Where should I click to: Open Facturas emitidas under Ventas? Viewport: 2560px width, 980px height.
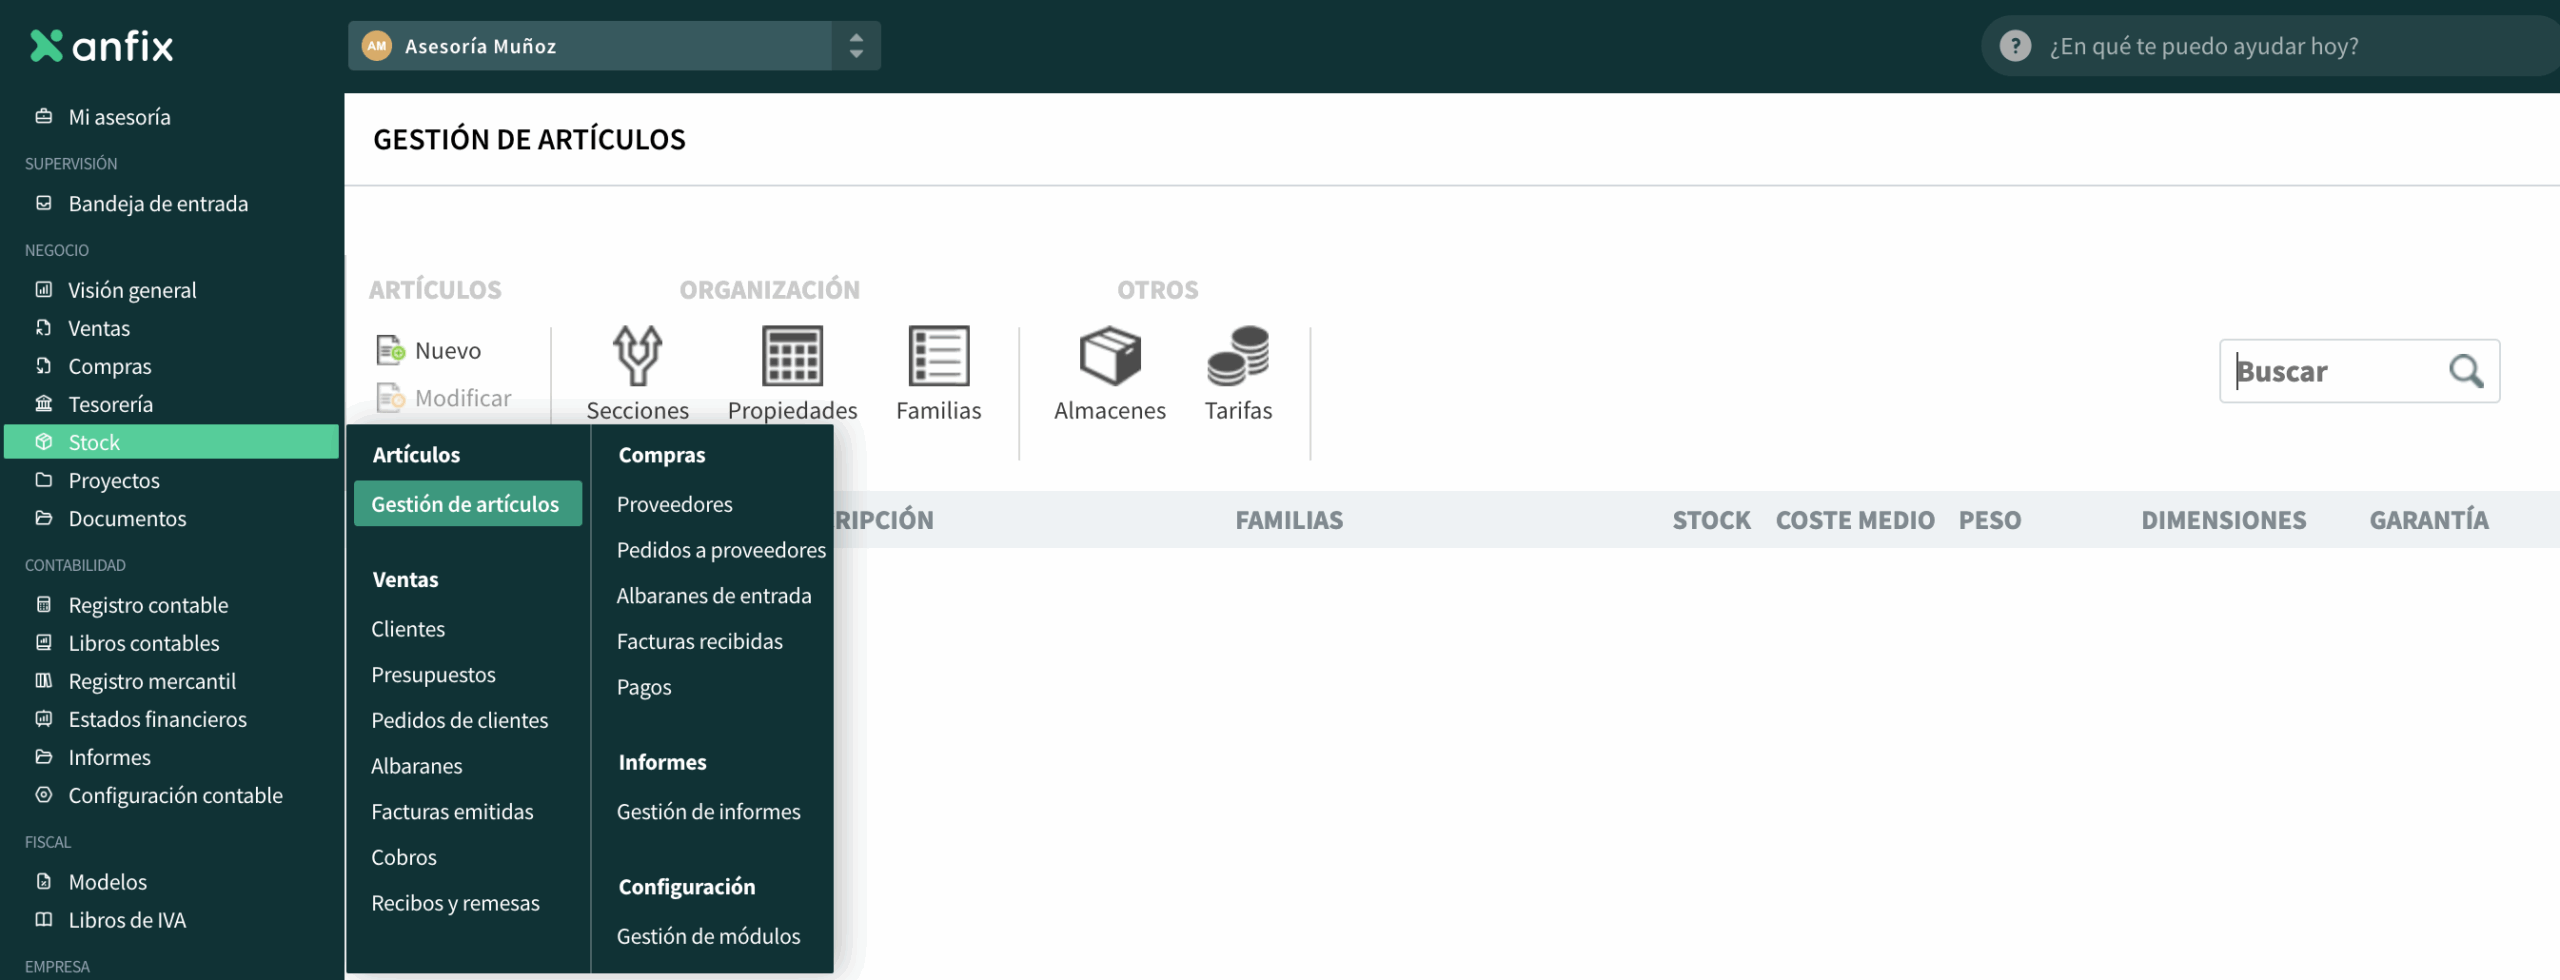[452, 811]
